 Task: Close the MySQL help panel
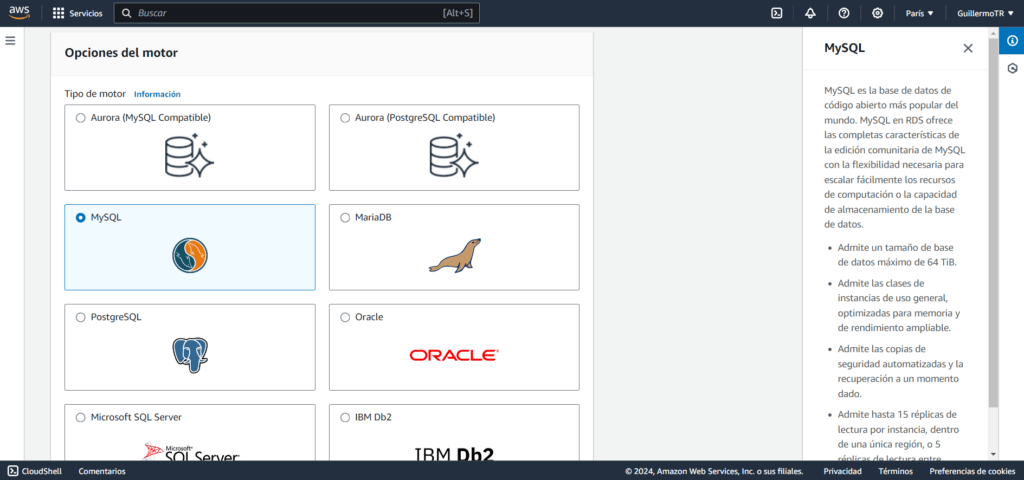click(x=968, y=48)
